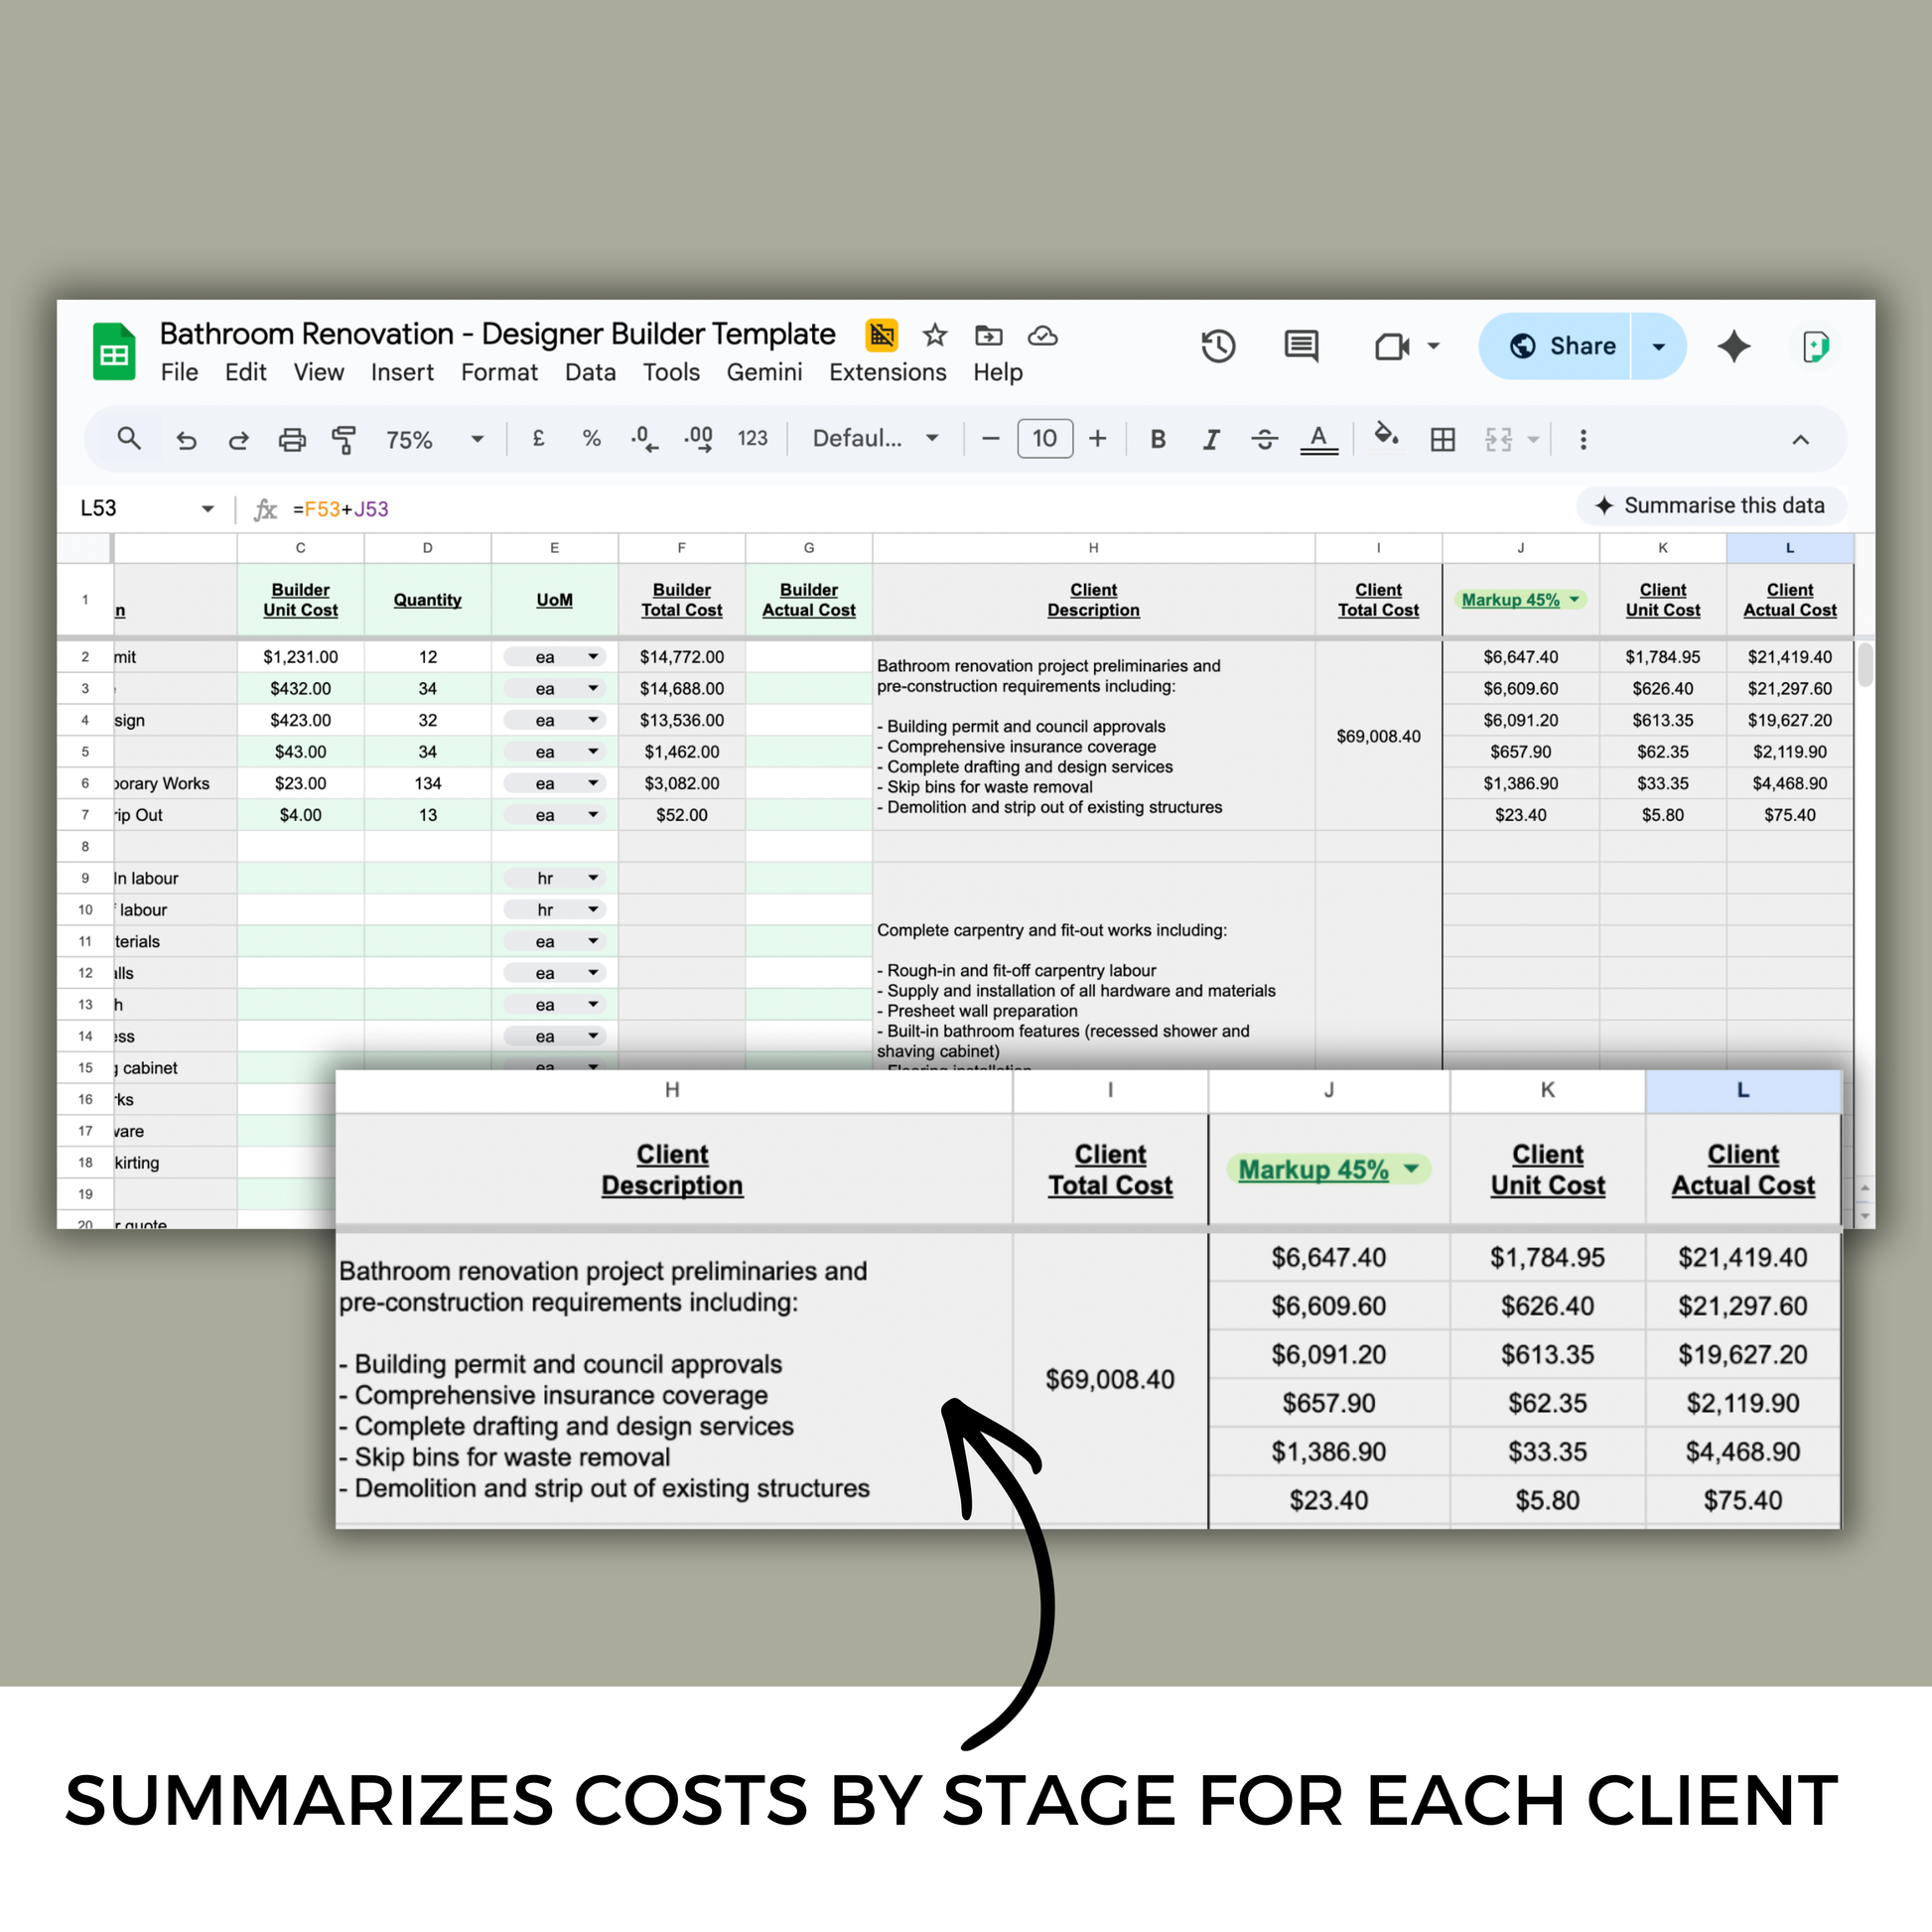The width and height of the screenshot is (1932, 1932).
Task: Open the Format menu
Action: (x=499, y=372)
